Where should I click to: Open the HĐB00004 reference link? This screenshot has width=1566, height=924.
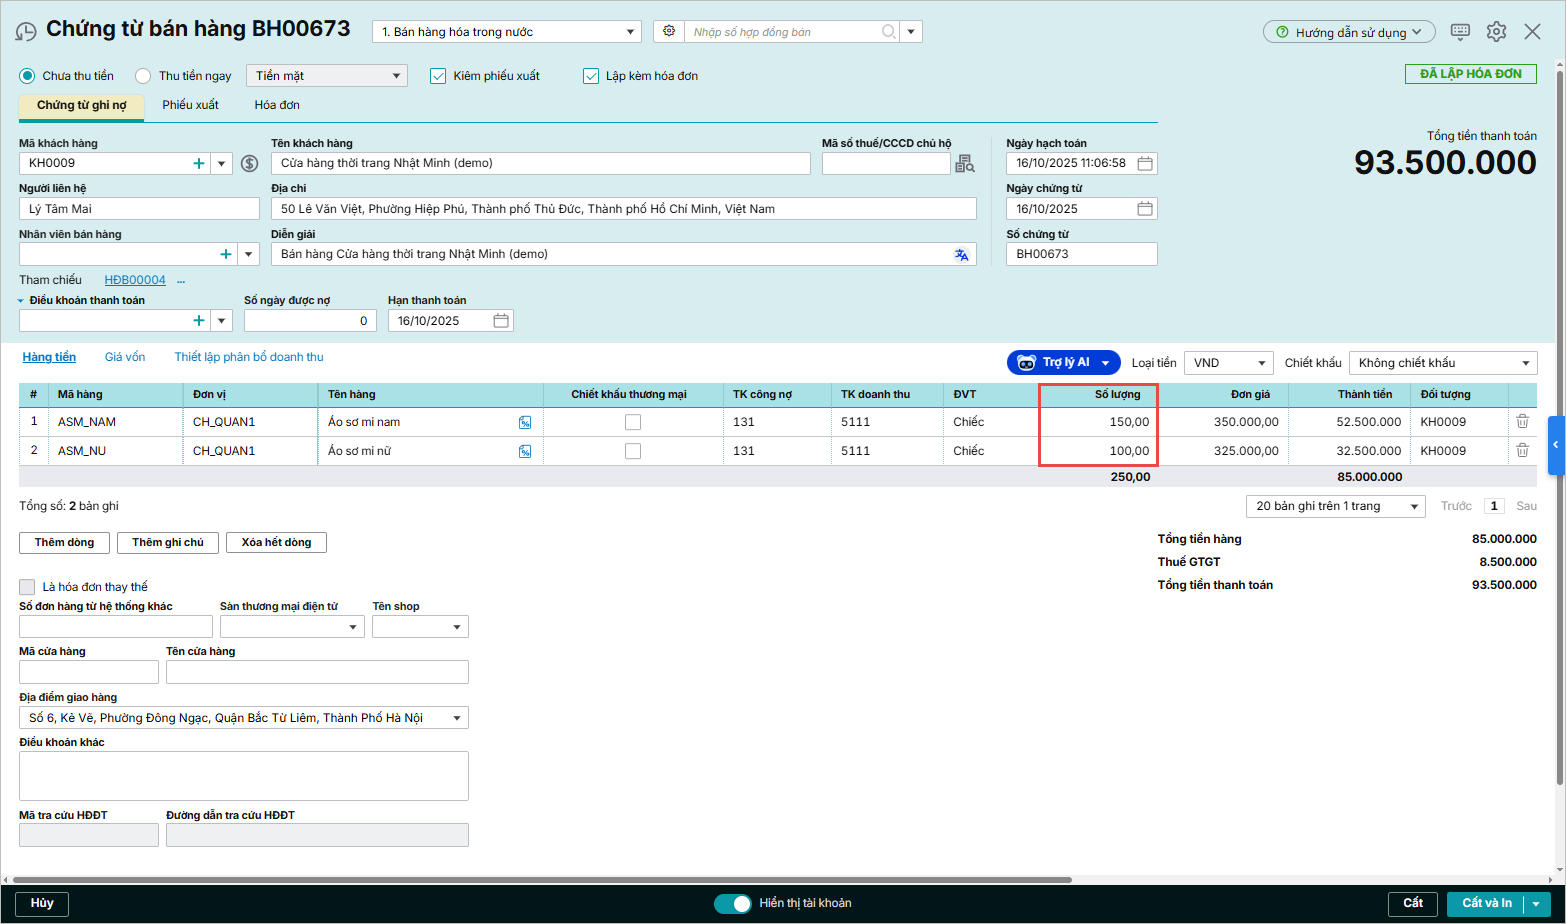tap(135, 280)
